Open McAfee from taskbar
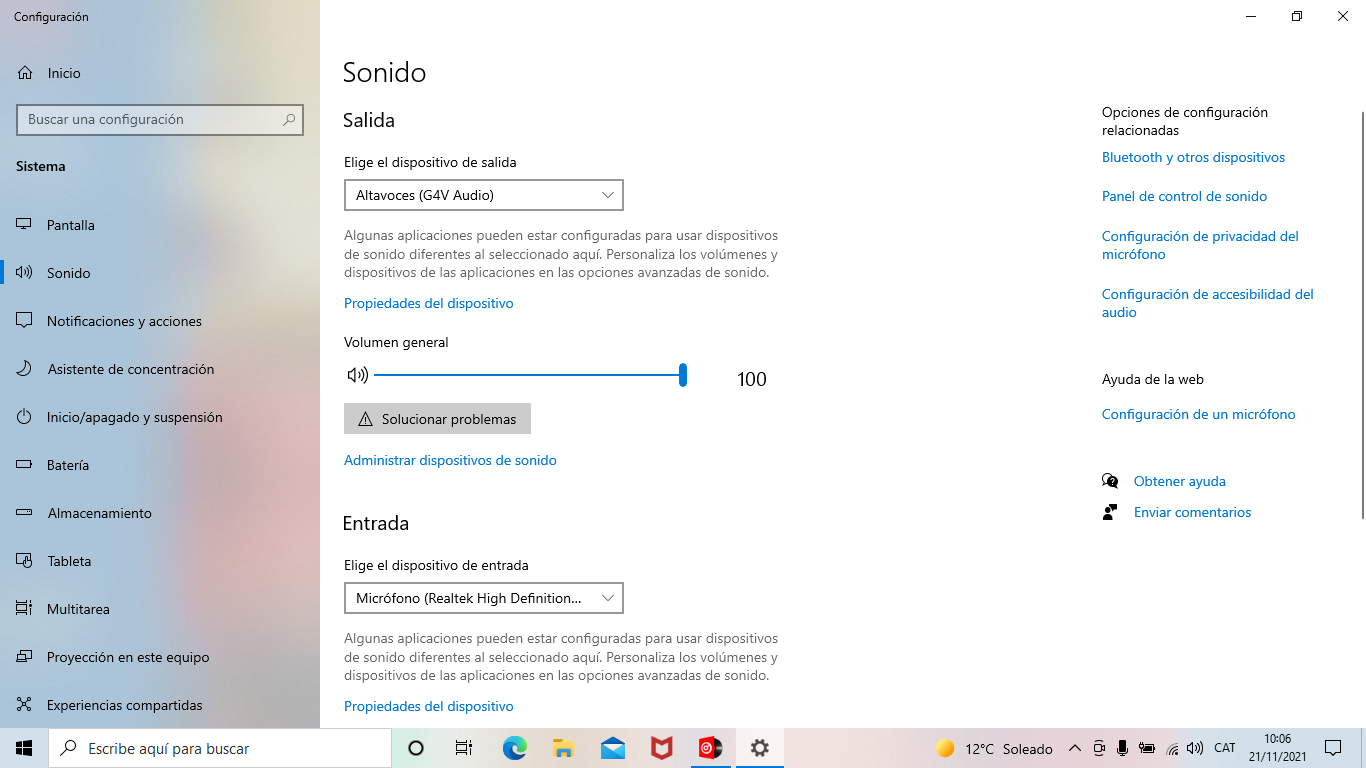The height and width of the screenshot is (768, 1366). [x=661, y=748]
